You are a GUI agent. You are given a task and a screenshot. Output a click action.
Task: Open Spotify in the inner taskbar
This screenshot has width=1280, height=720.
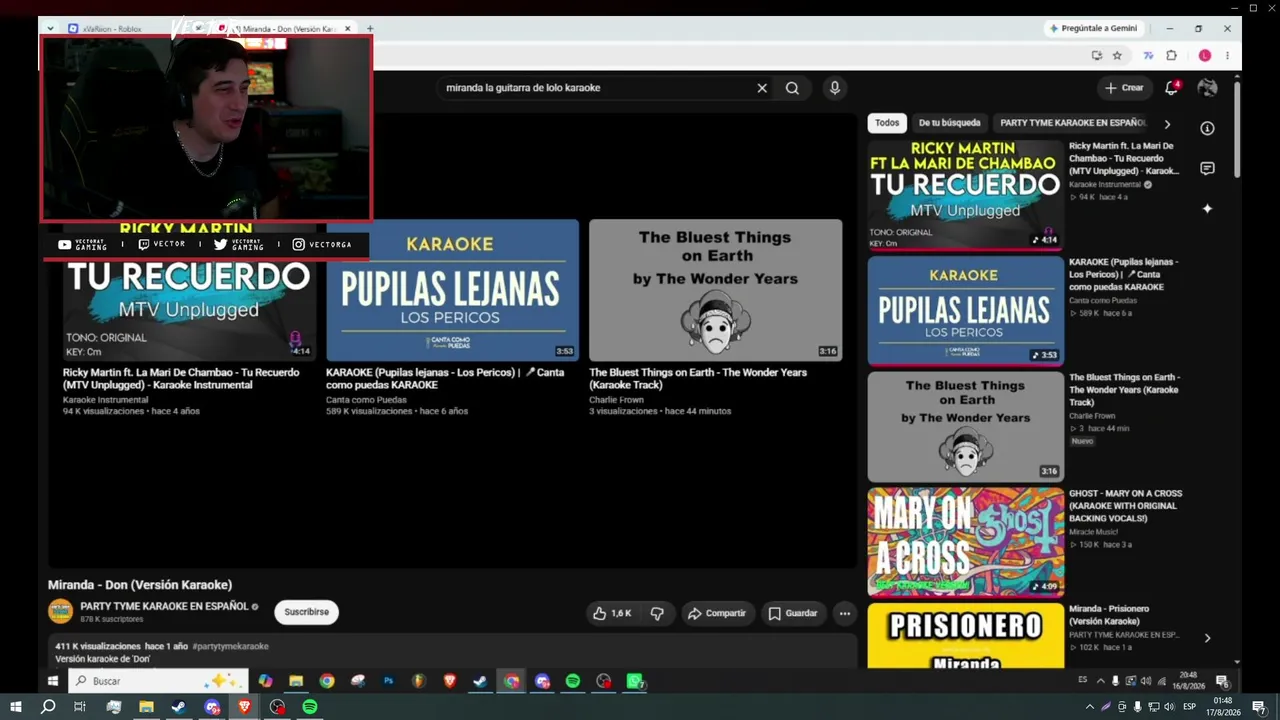[x=573, y=681]
